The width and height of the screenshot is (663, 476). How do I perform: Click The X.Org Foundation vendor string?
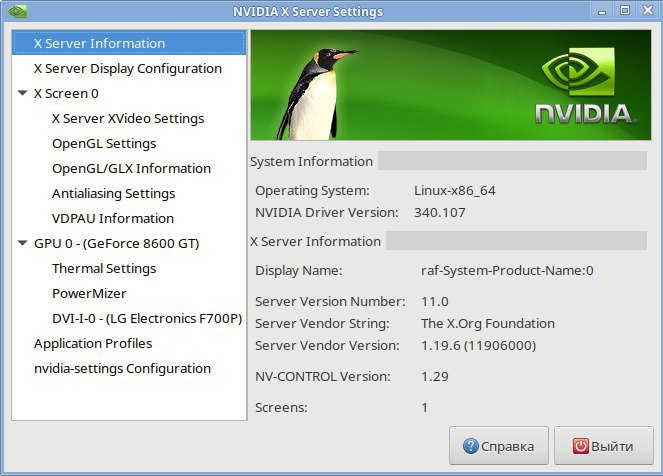(x=488, y=323)
